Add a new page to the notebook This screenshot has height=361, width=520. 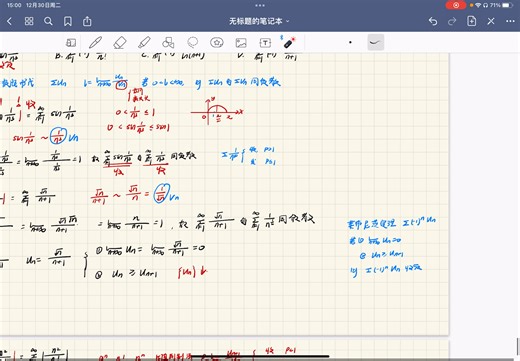(x=471, y=21)
